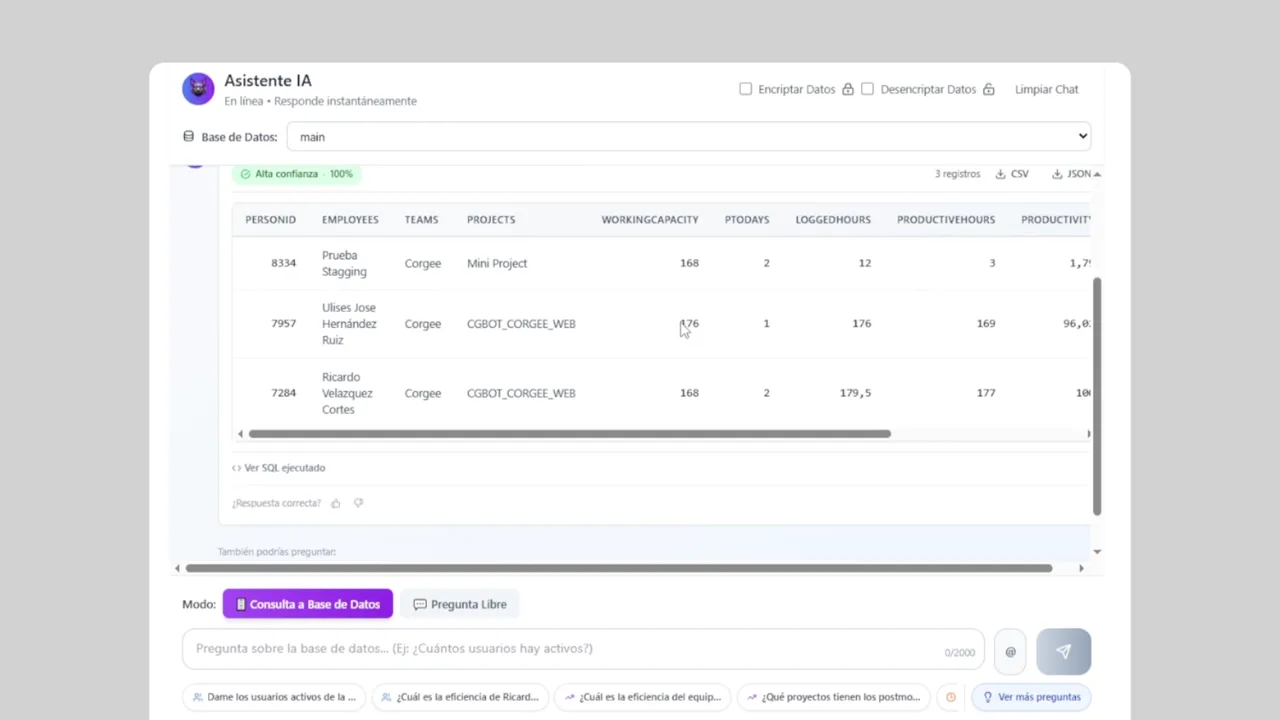This screenshot has height=720, width=1280.
Task: Click the Alta confianza 100% badge
Action: (x=296, y=174)
